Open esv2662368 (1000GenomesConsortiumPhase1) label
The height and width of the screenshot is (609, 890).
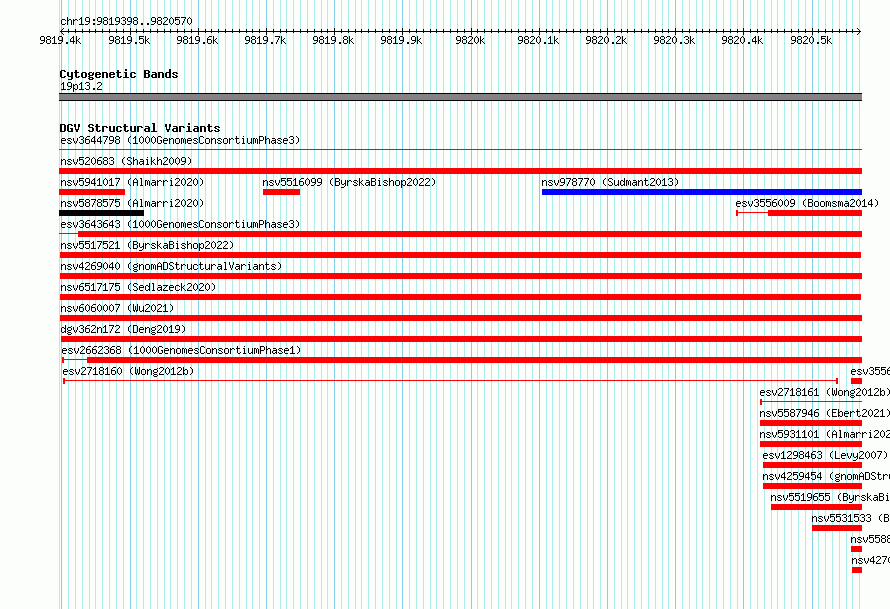[x=181, y=350]
